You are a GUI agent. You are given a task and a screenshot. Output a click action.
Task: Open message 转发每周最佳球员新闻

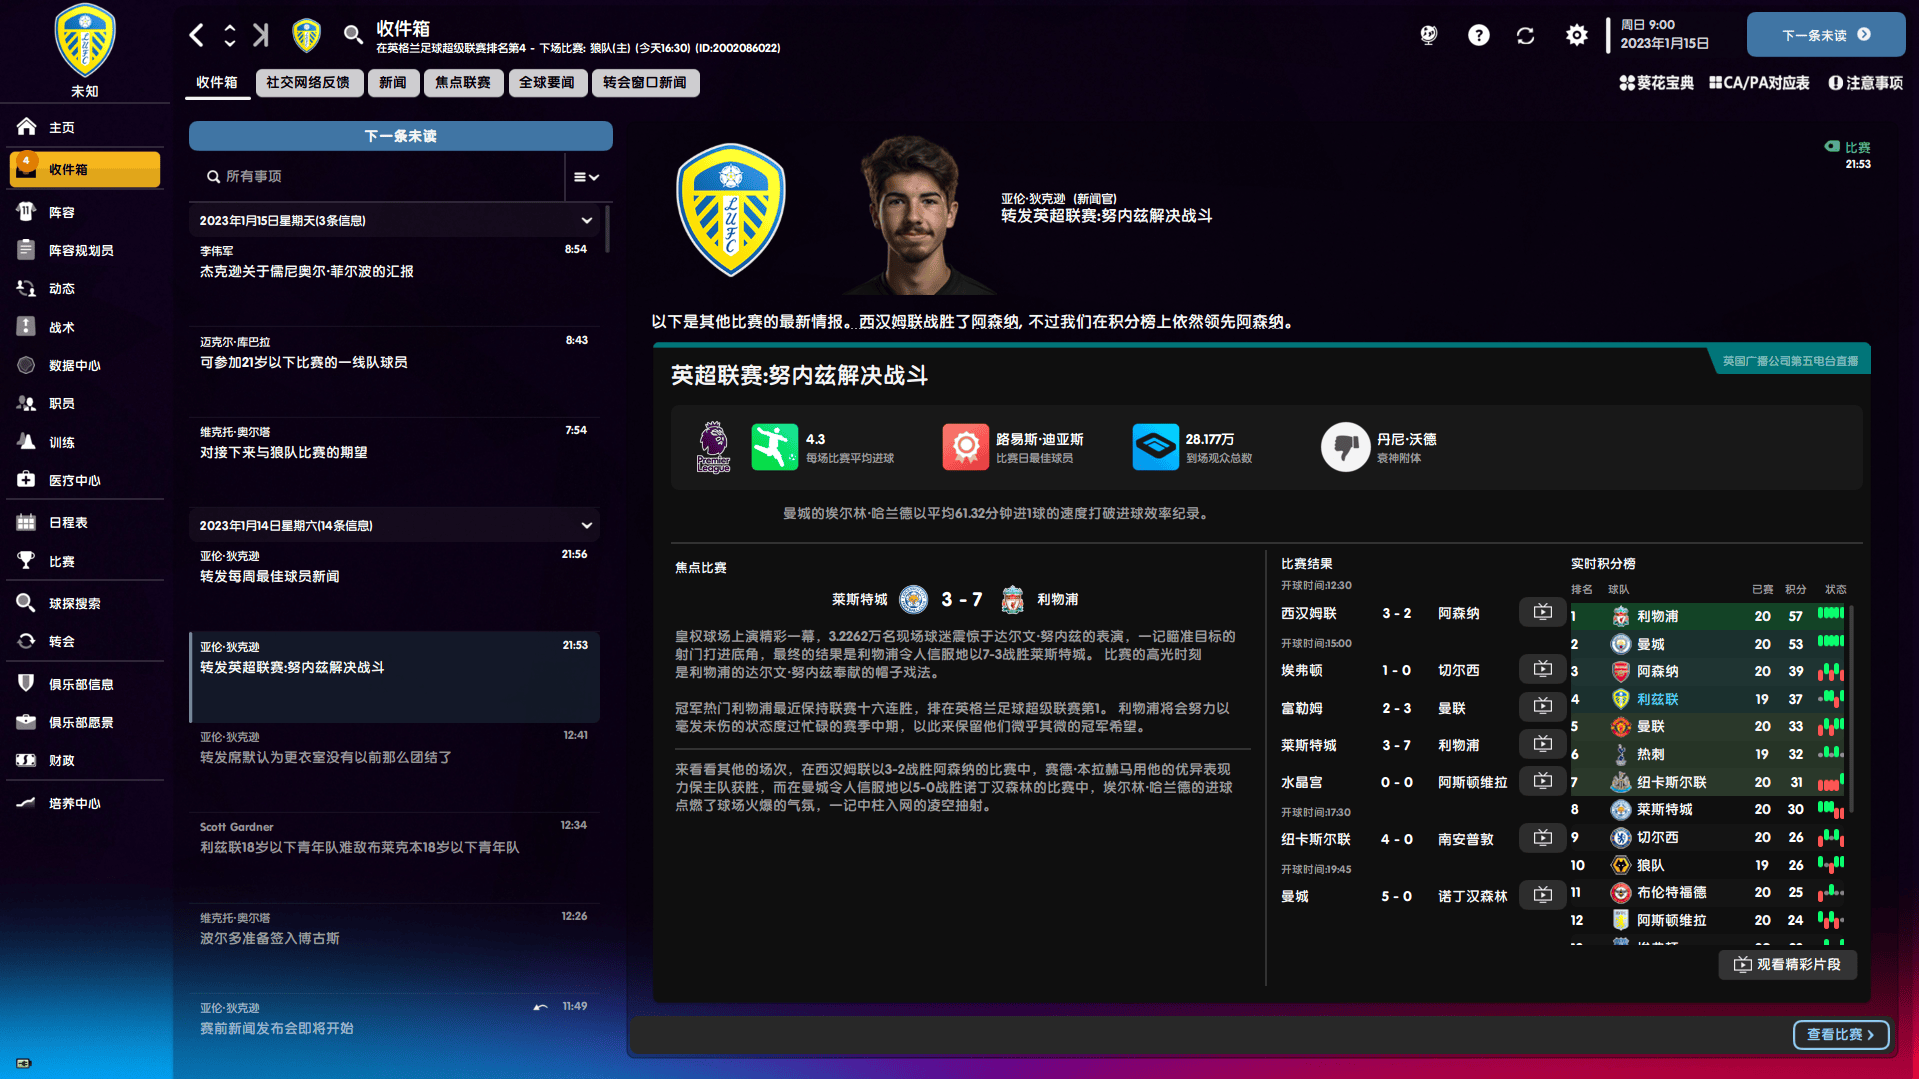click(x=395, y=584)
